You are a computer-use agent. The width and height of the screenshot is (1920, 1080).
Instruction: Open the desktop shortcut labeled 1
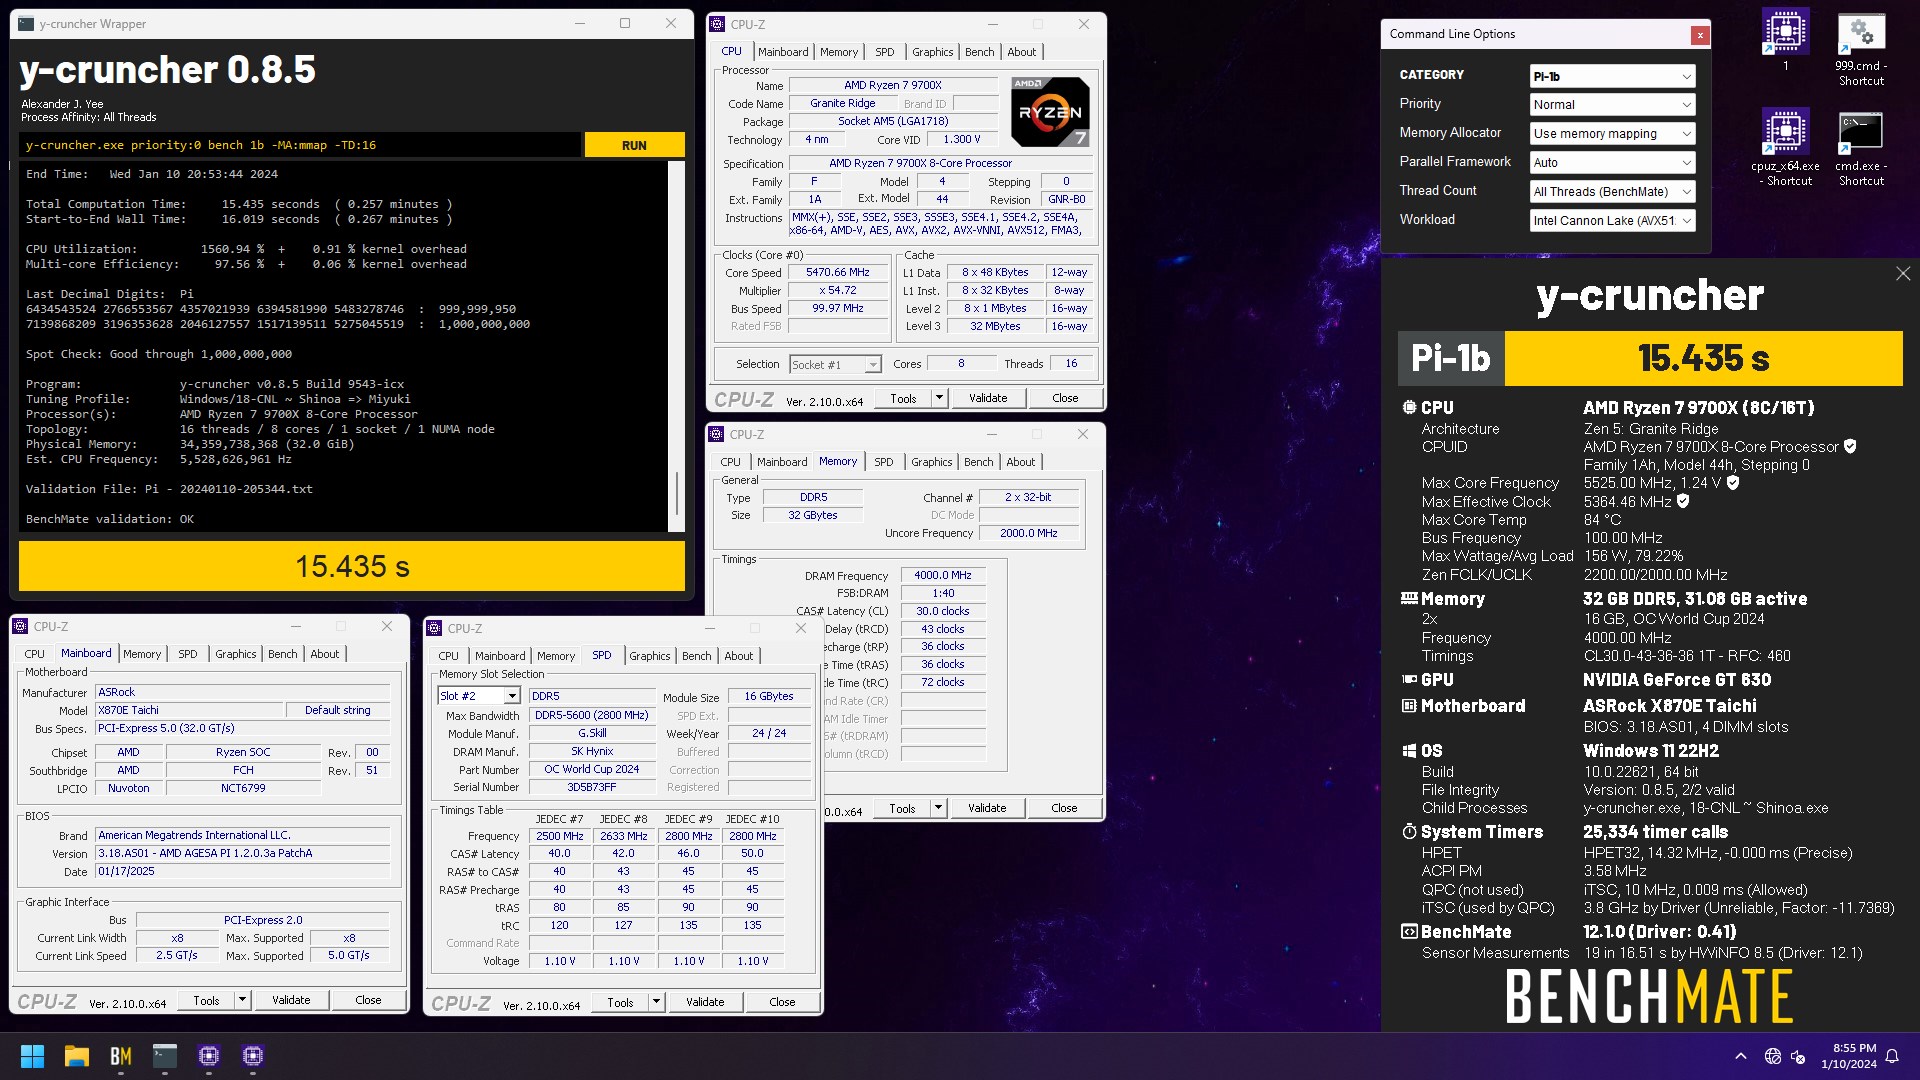click(x=1785, y=40)
